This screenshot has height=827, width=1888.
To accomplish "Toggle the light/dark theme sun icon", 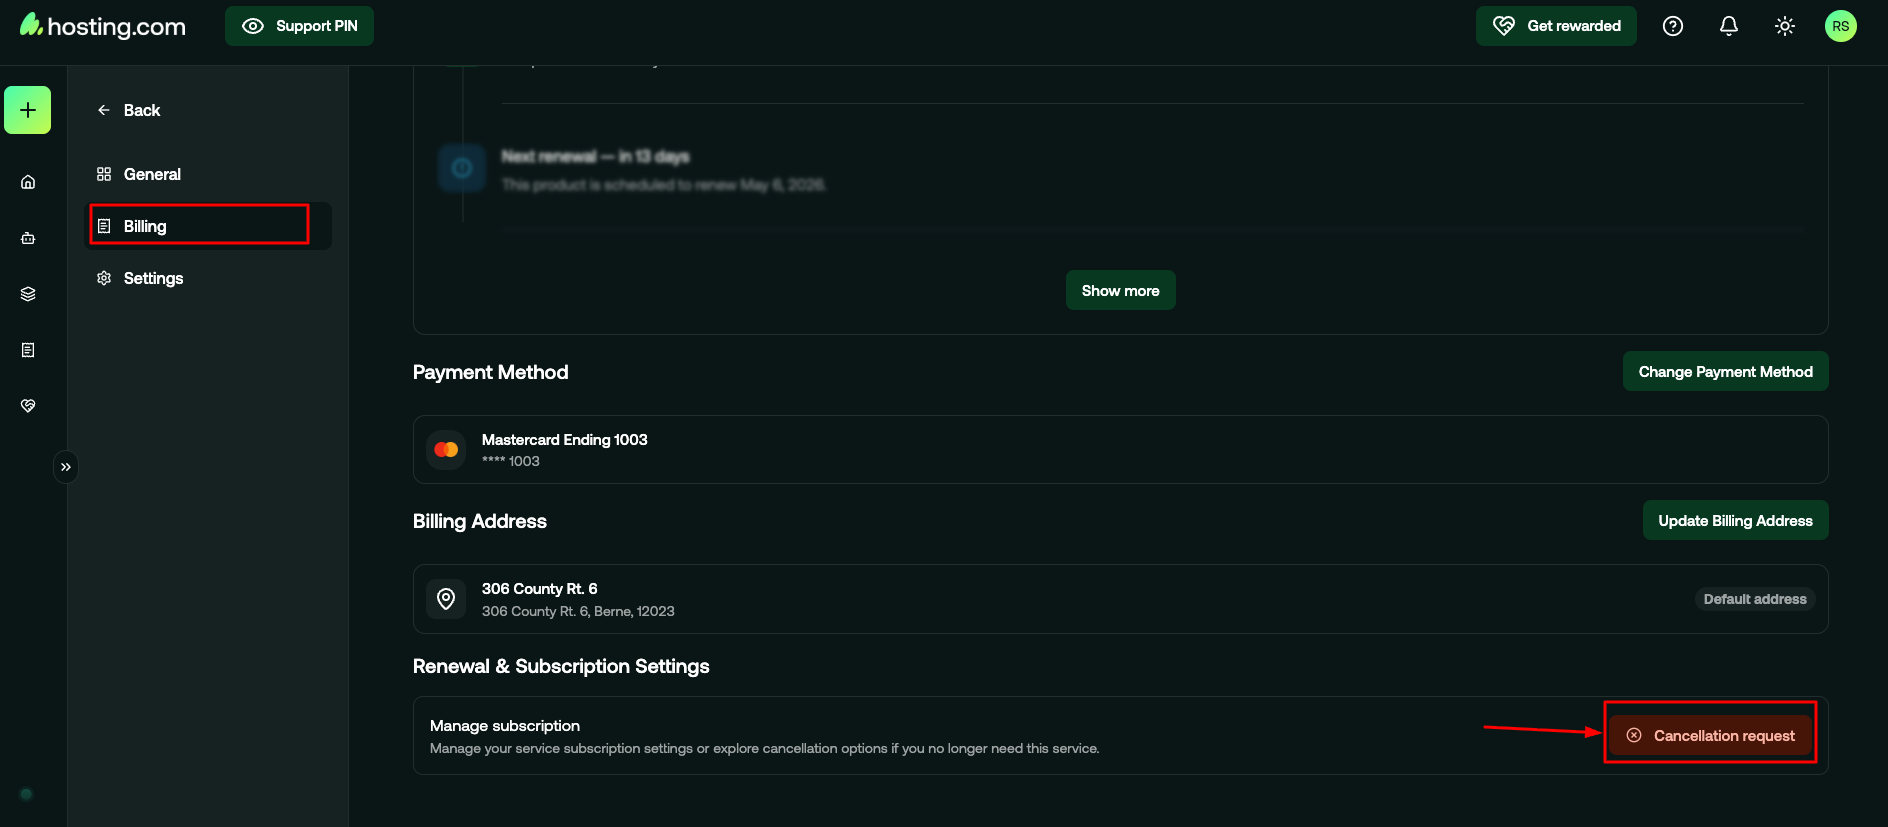I will point(1785,26).
